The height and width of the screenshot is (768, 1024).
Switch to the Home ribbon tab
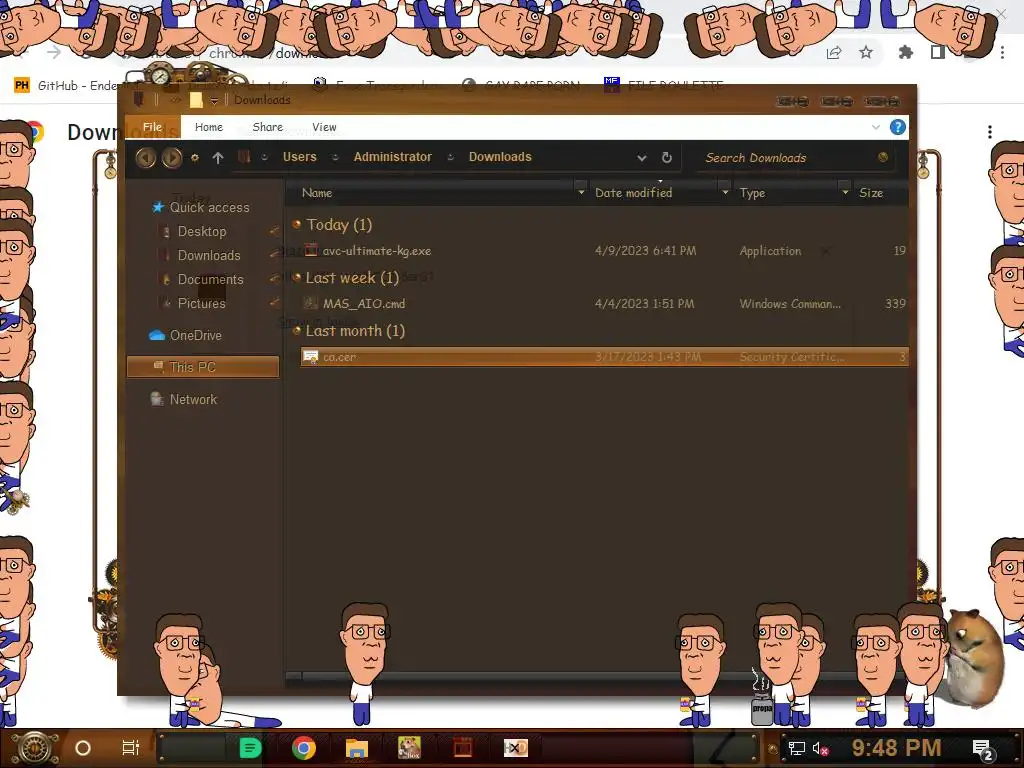coord(209,127)
